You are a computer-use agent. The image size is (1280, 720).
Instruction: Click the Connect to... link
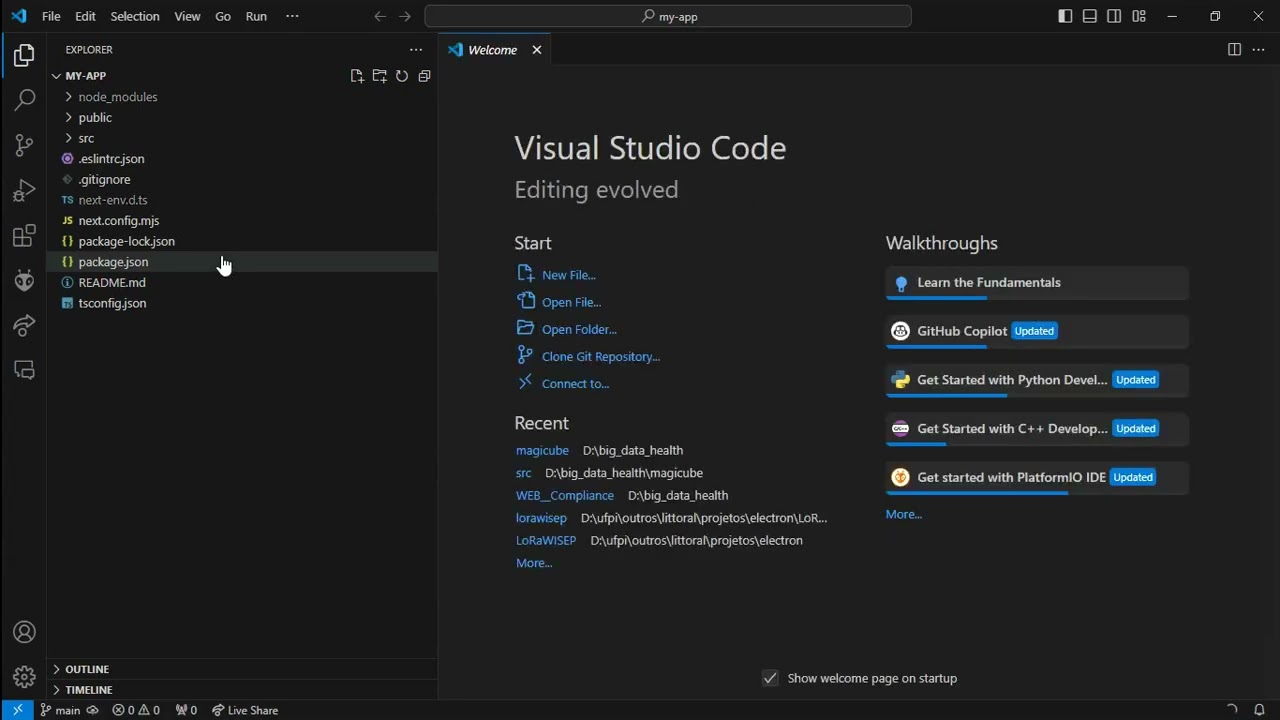(x=575, y=383)
